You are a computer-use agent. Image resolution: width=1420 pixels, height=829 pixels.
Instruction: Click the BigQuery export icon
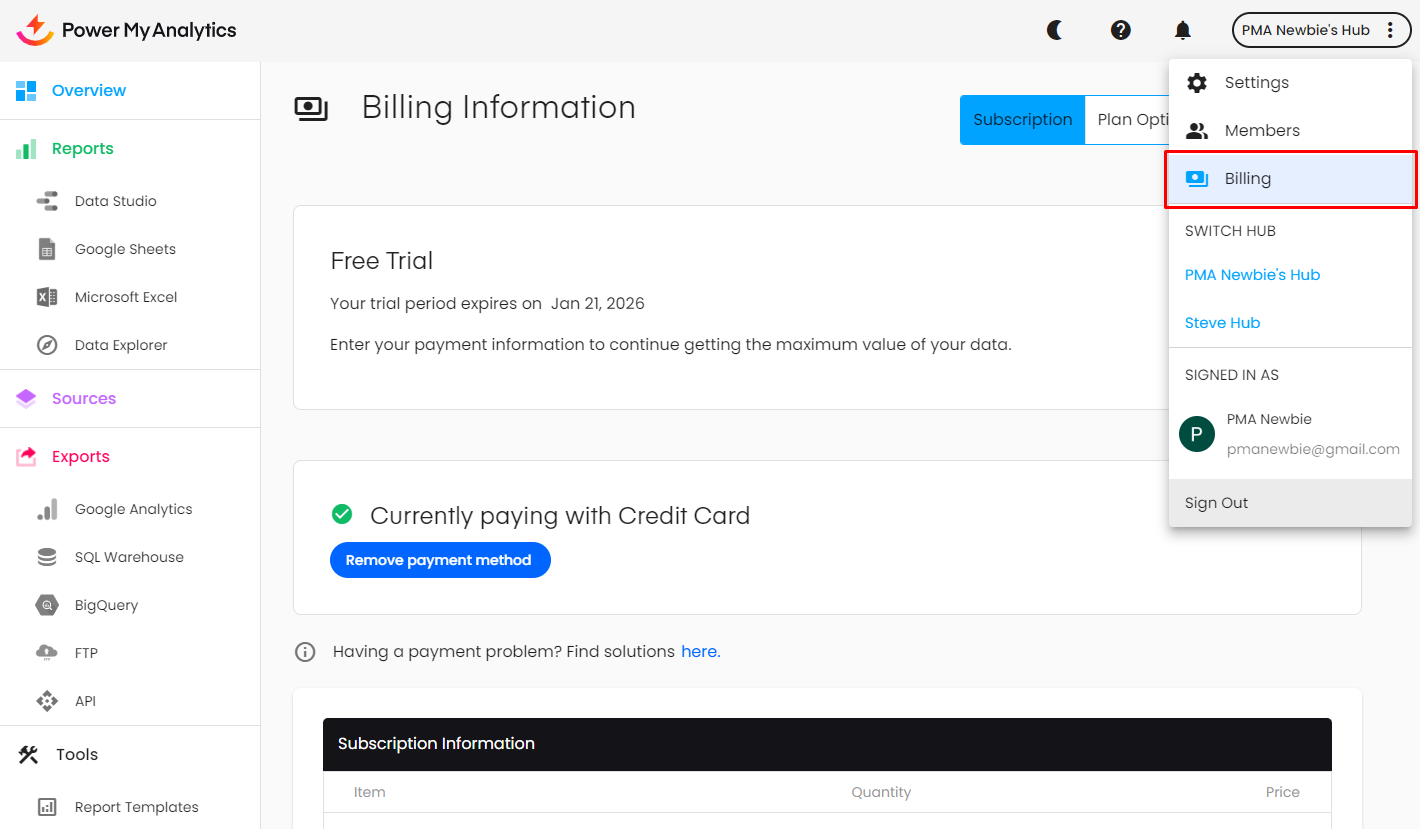click(47, 605)
